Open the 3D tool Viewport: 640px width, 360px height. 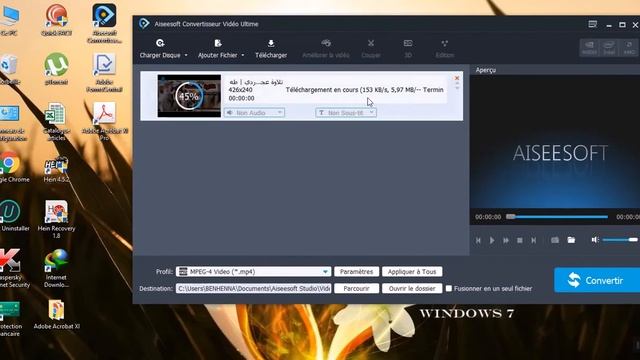point(408,49)
